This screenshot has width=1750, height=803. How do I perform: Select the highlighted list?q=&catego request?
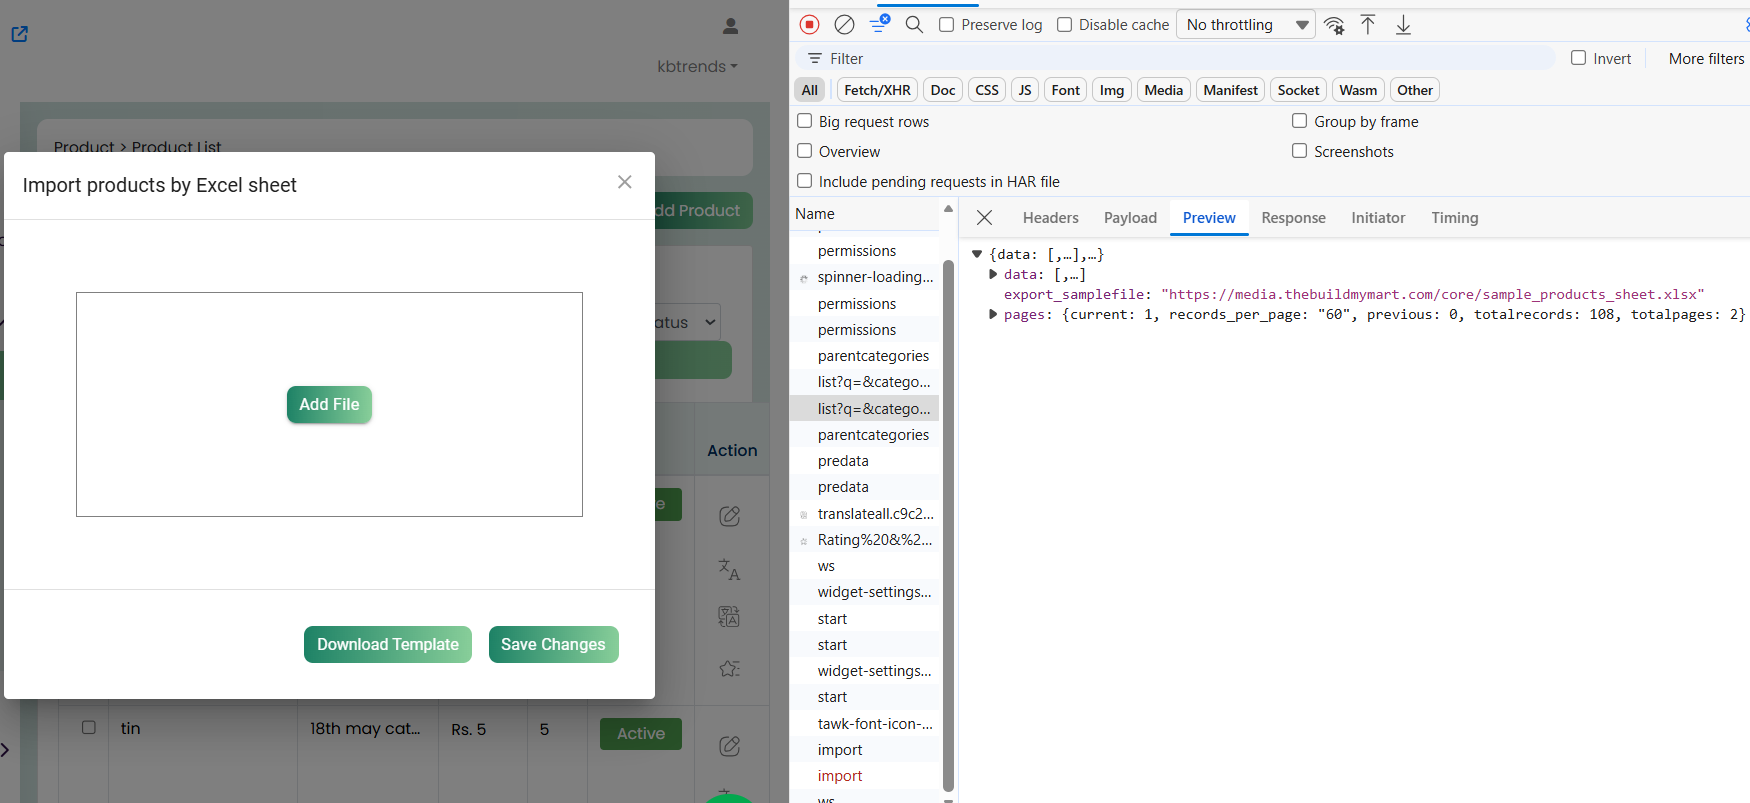click(865, 408)
